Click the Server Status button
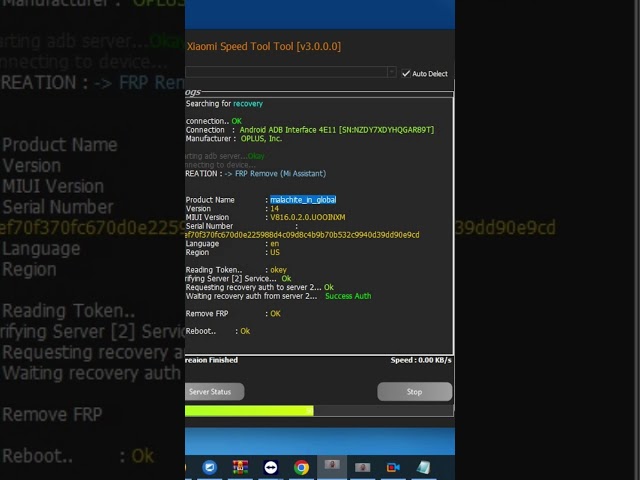Viewport: 640px width, 480px height. click(214, 392)
